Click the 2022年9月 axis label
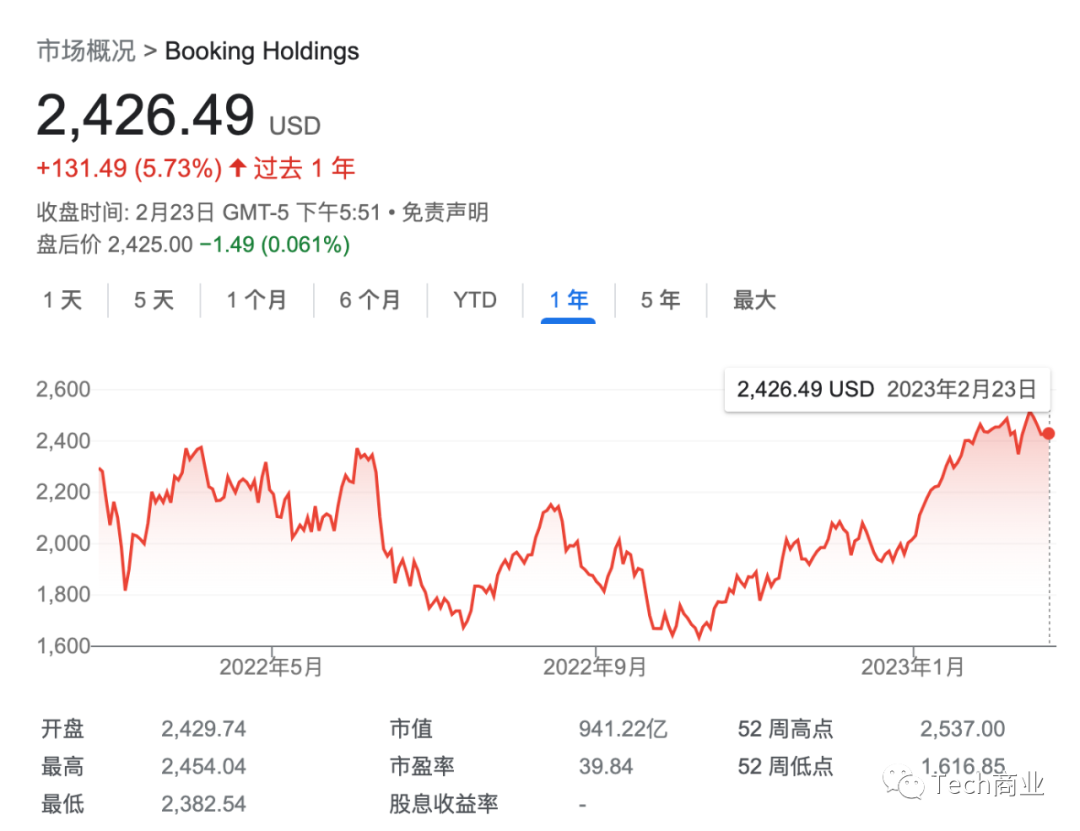Screen dimensions: 1080x831 (594, 666)
